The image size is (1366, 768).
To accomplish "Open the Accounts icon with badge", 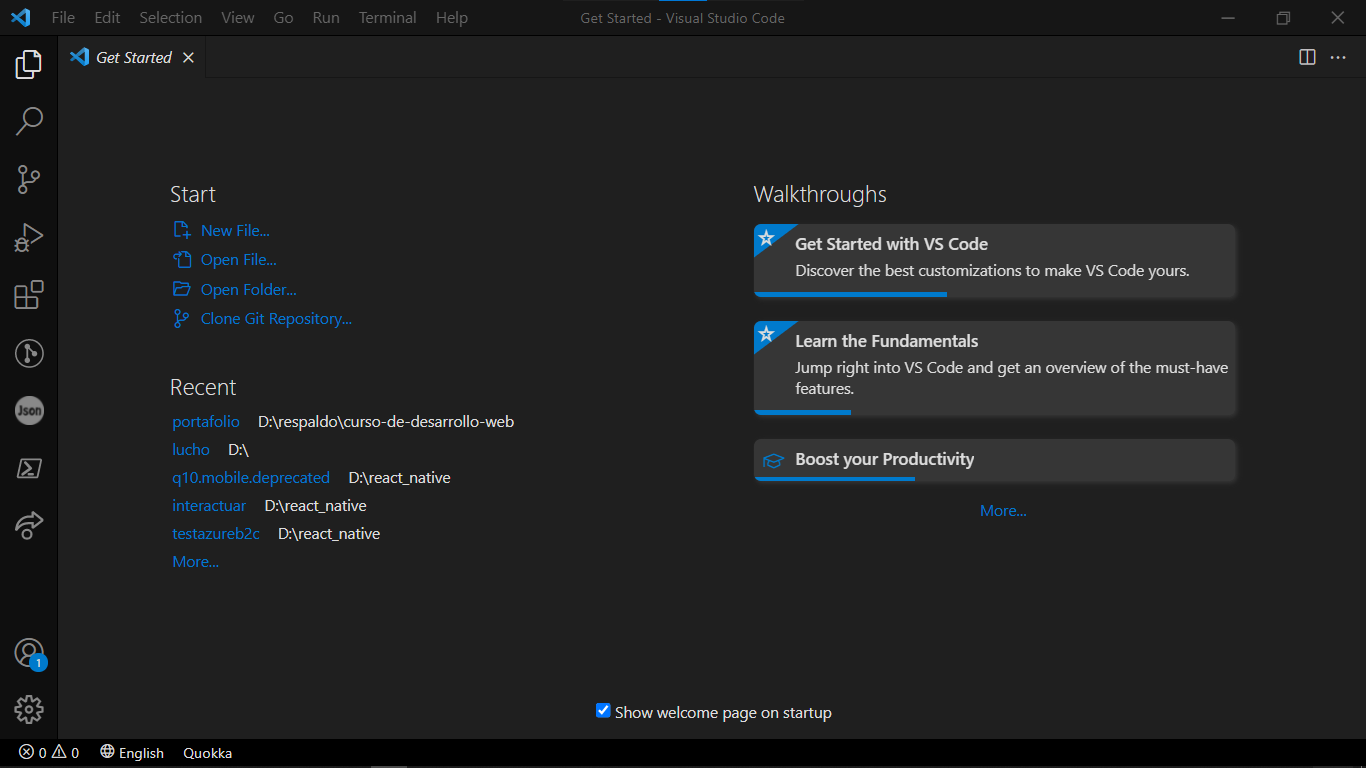I will [29, 653].
